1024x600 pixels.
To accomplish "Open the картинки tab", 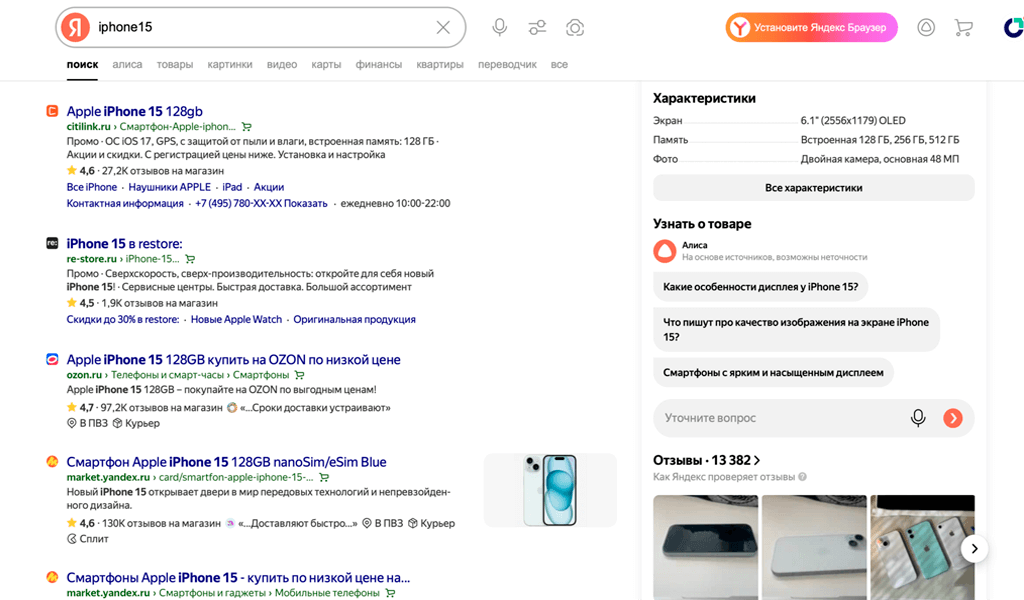I will pos(230,65).
